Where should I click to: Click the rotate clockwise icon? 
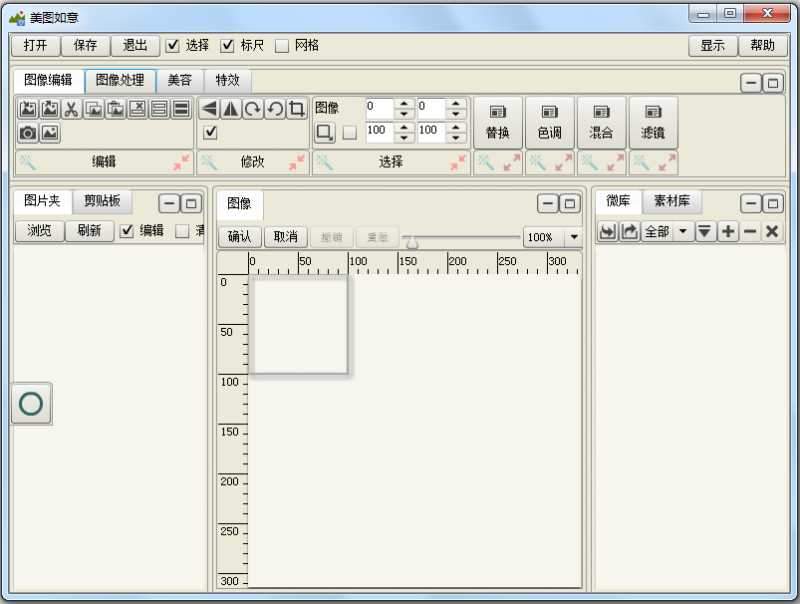(x=252, y=109)
